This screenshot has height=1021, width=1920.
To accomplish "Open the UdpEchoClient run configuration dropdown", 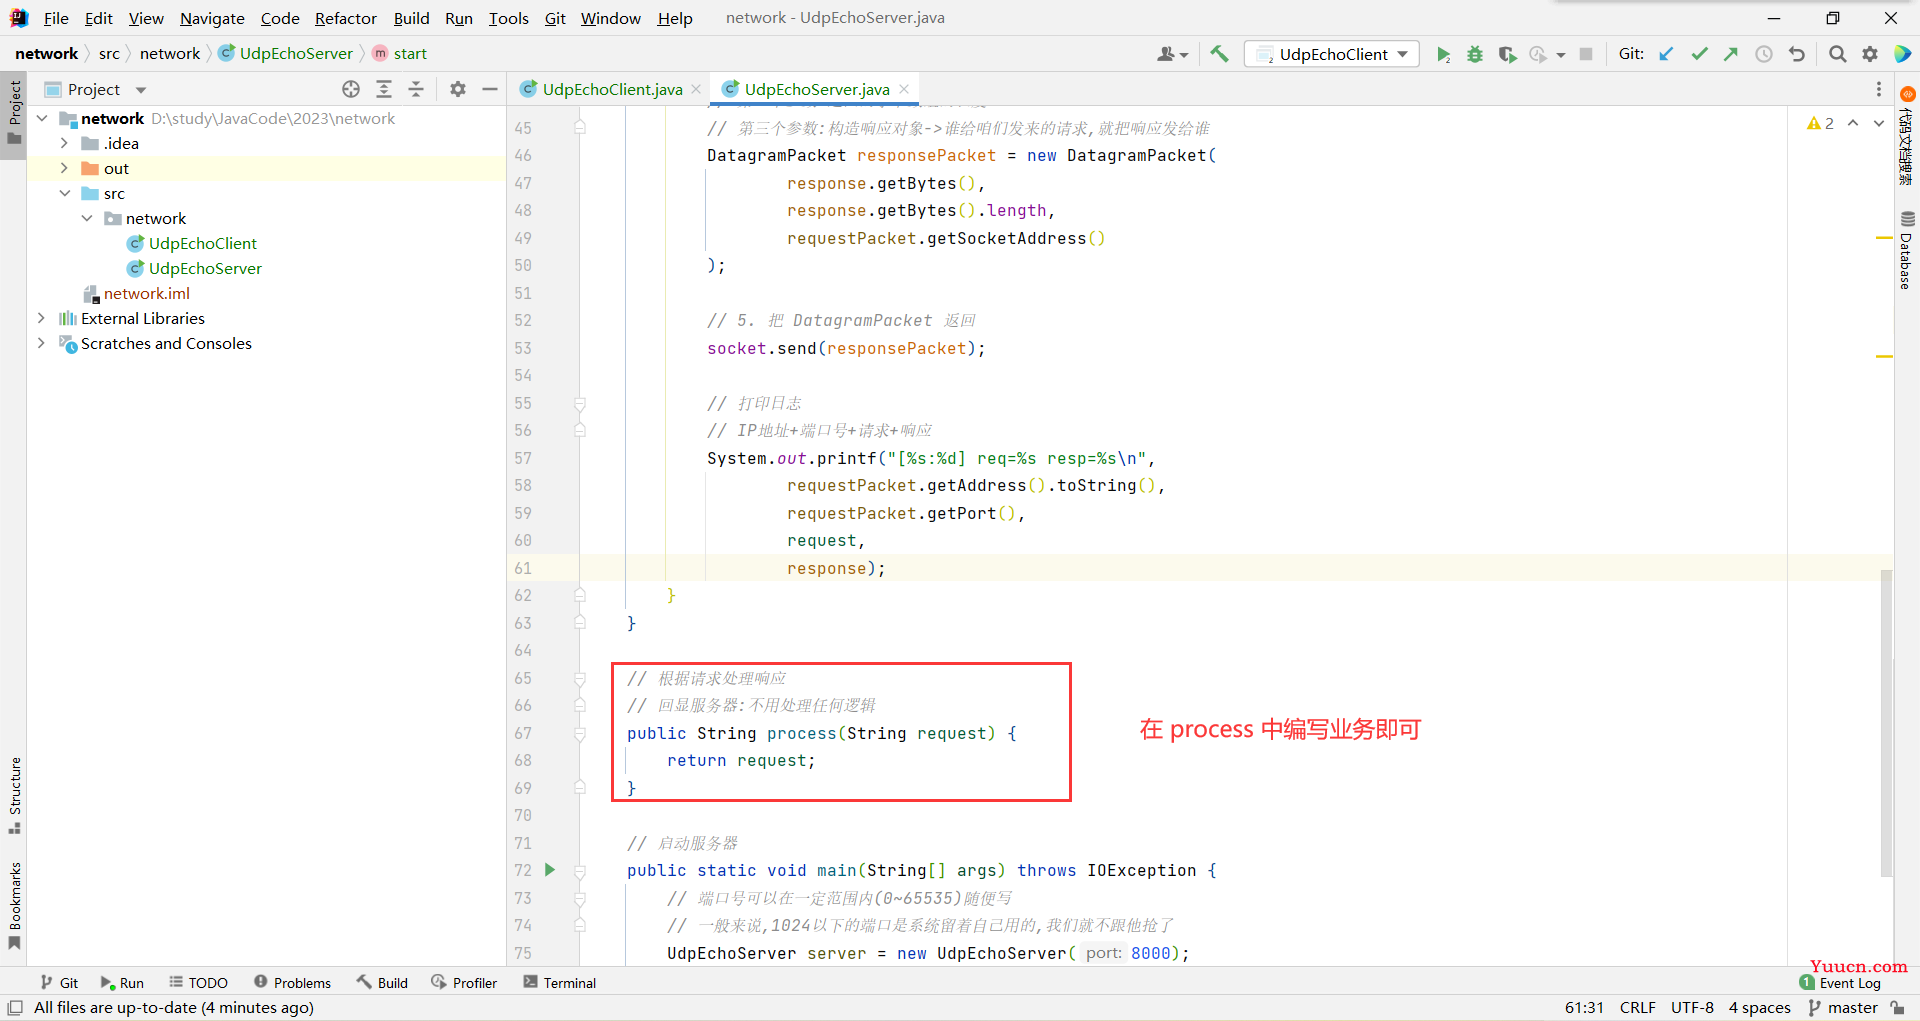I will coord(1333,54).
